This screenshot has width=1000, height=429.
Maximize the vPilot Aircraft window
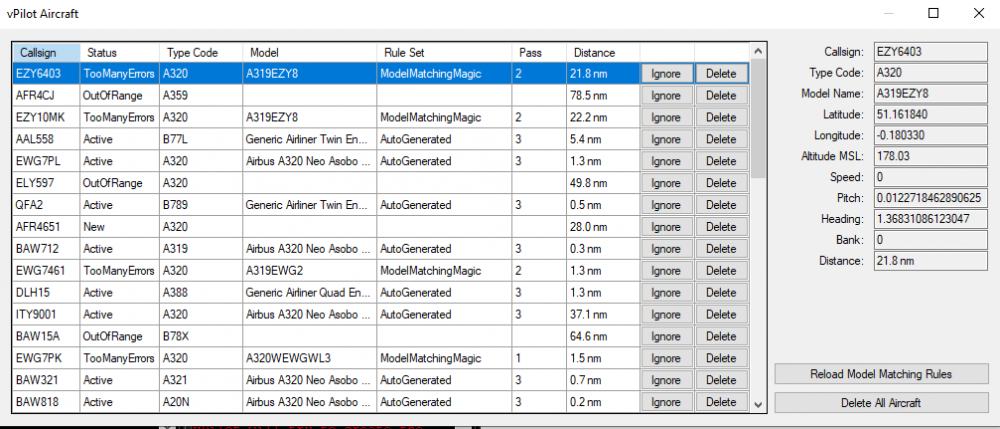click(x=933, y=13)
